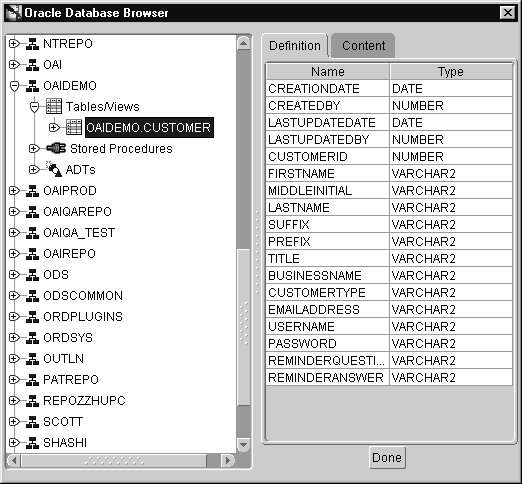Expand the OUTLN node

[14, 359]
